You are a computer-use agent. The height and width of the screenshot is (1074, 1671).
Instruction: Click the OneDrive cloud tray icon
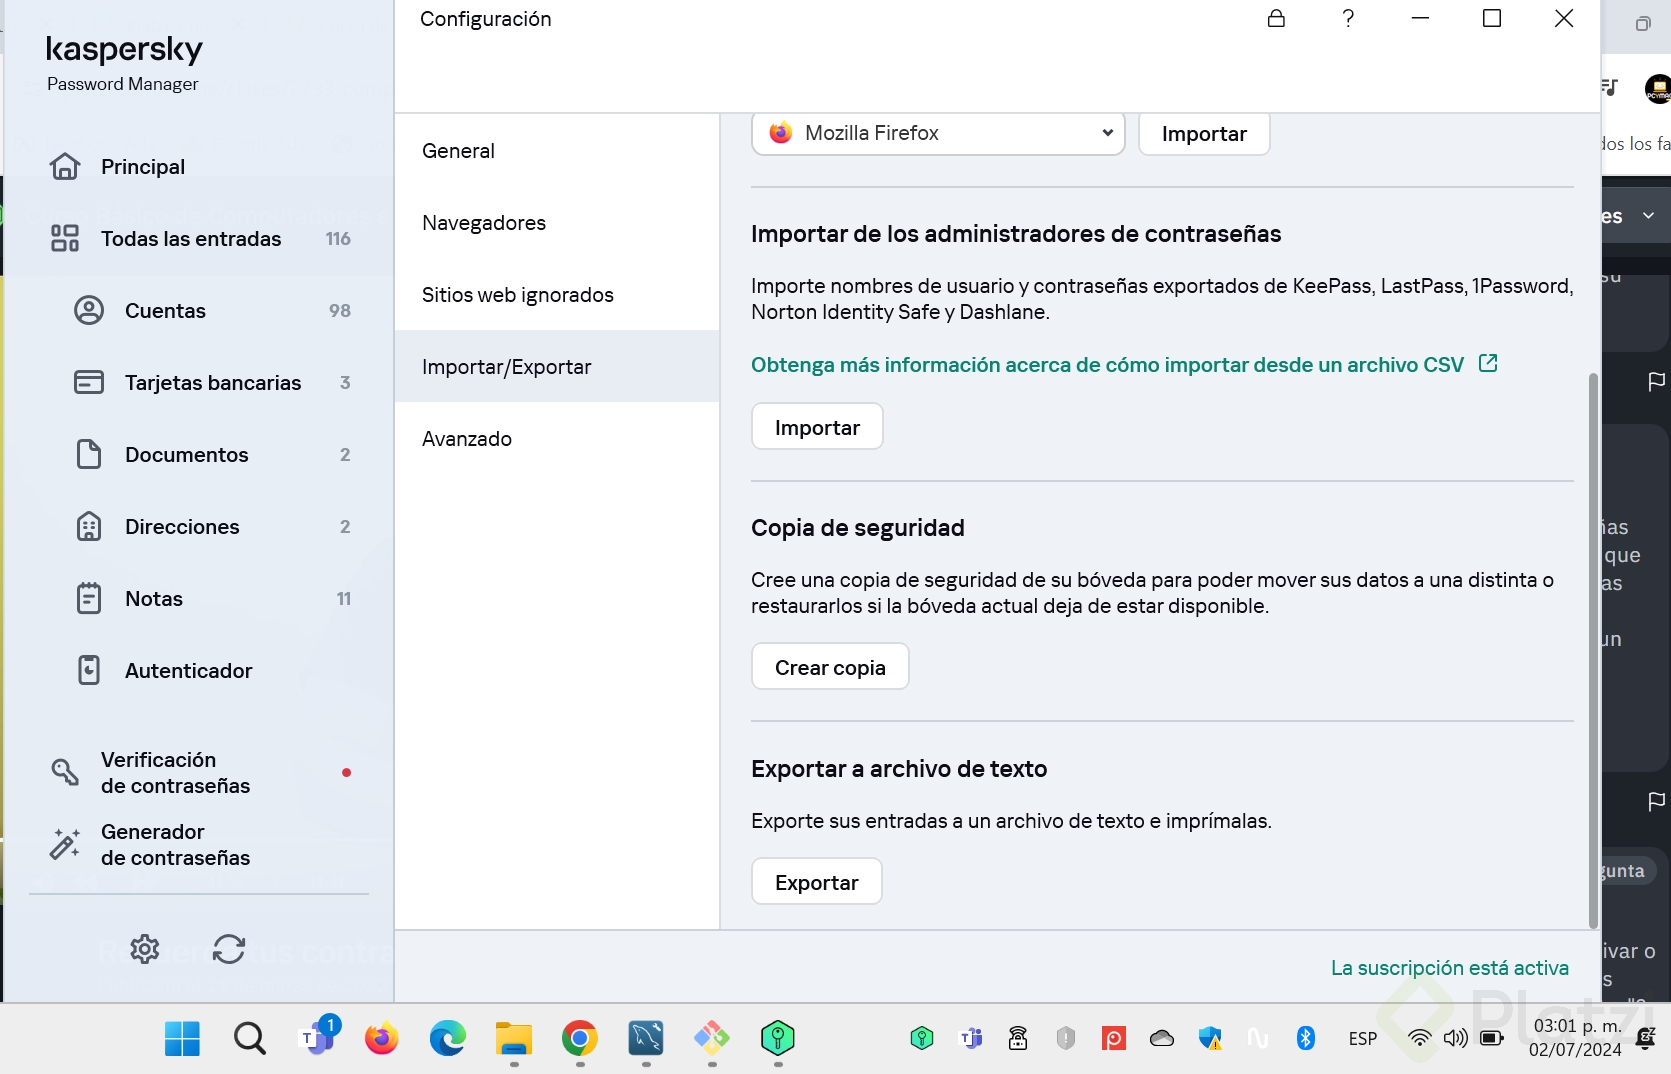tap(1162, 1038)
